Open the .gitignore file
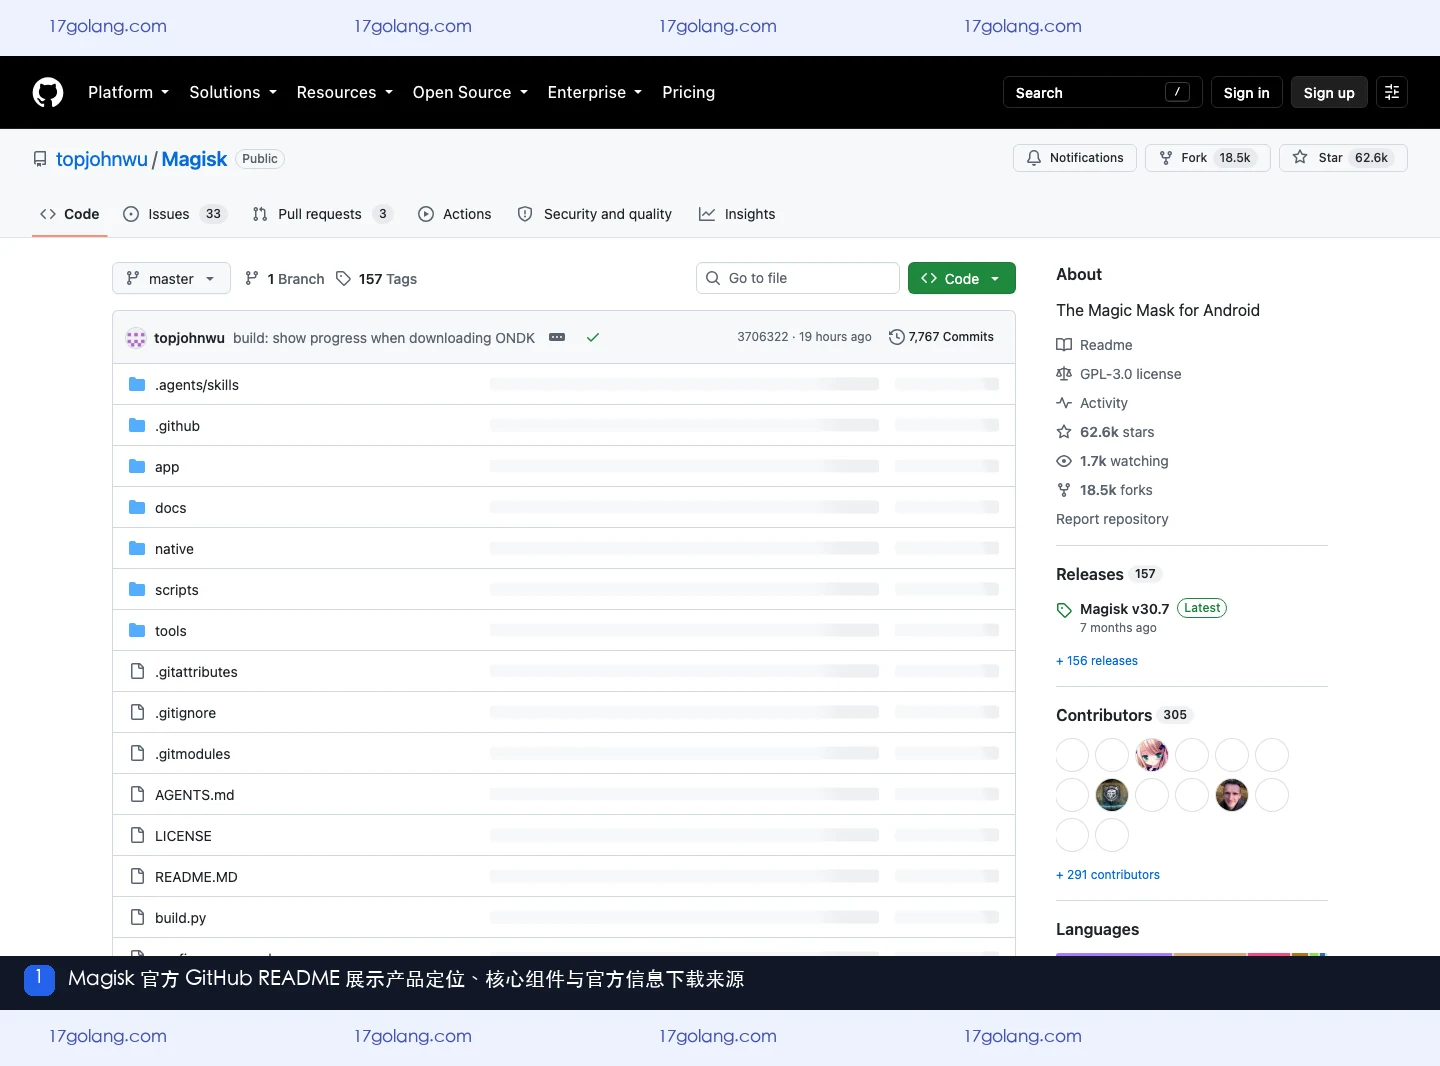 click(x=185, y=713)
